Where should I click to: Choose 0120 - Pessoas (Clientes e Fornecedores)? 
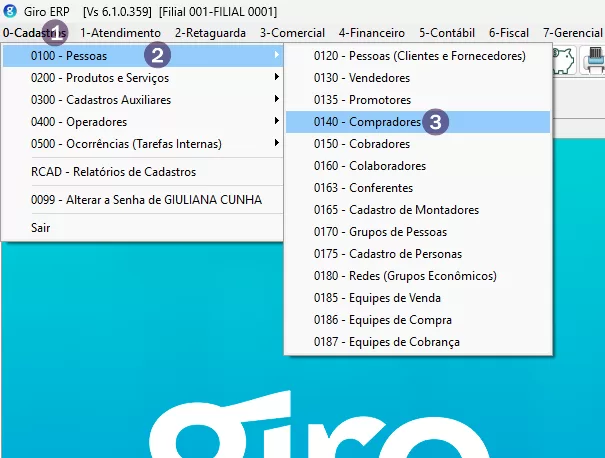pos(419,55)
